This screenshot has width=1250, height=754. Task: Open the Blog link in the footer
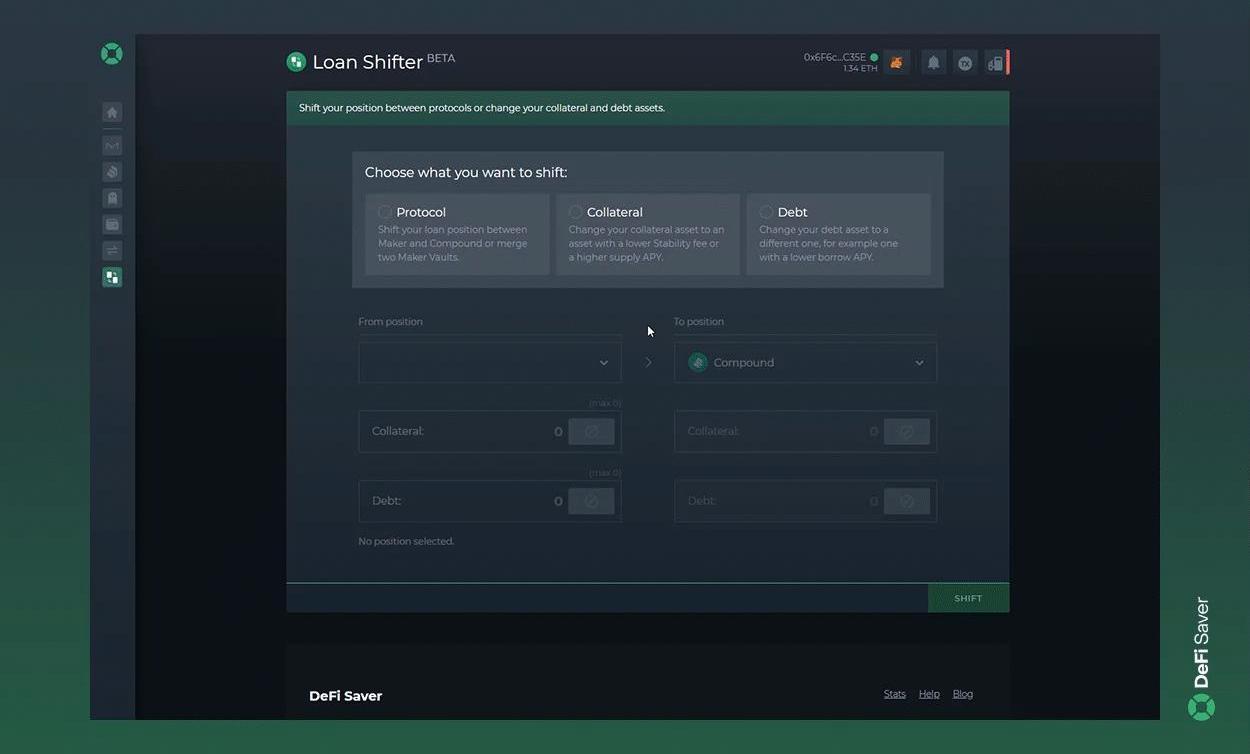962,694
